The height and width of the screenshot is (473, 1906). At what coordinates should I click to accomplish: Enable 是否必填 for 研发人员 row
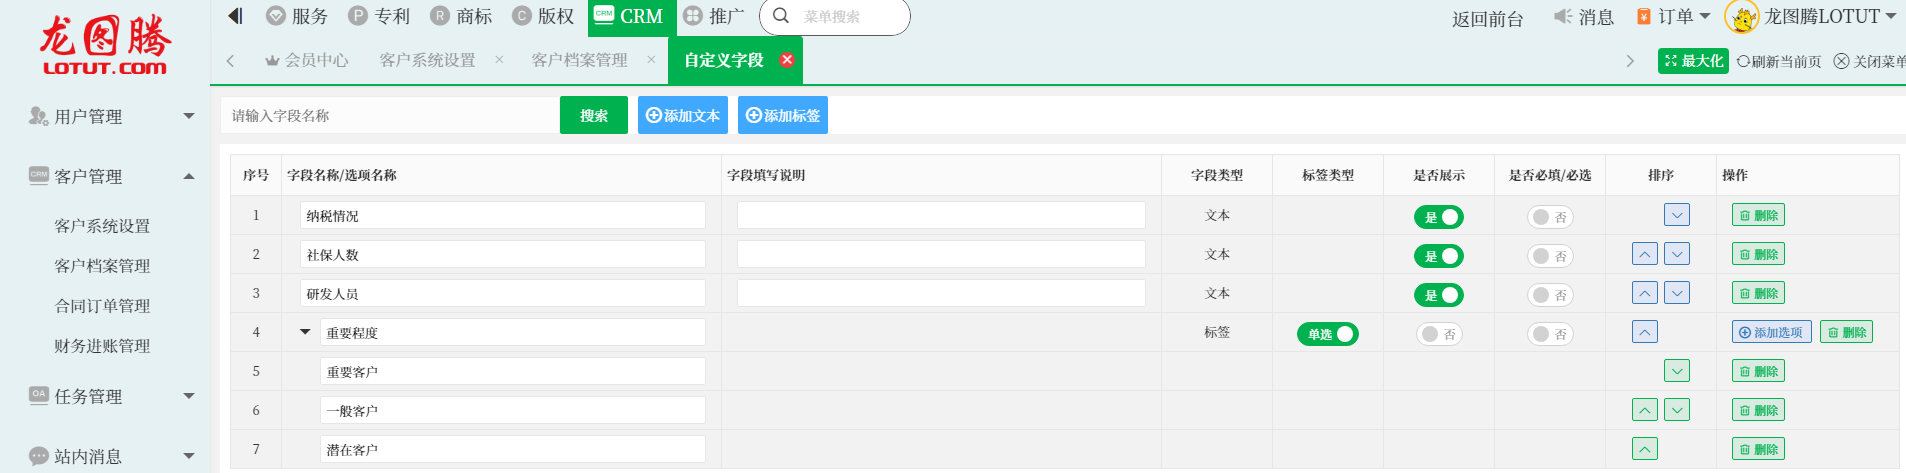(x=1549, y=295)
